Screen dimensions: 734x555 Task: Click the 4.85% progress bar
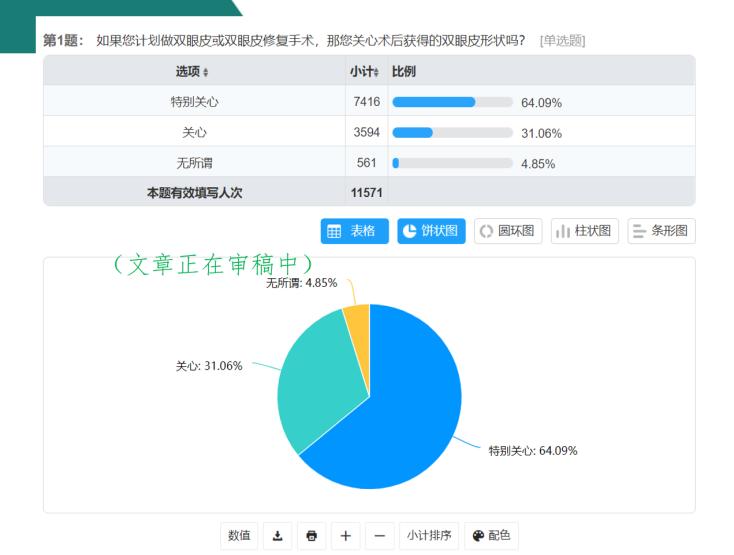[452, 163]
